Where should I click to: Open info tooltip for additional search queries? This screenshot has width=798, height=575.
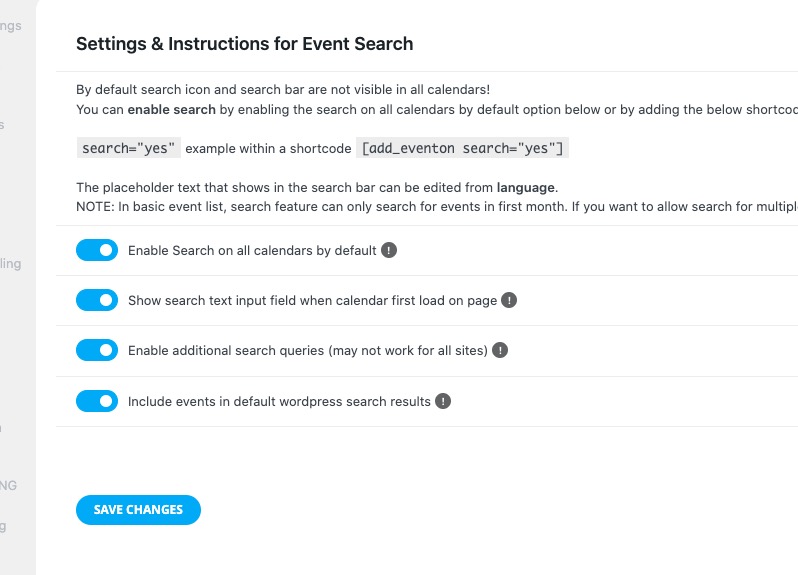pyautogui.click(x=500, y=350)
